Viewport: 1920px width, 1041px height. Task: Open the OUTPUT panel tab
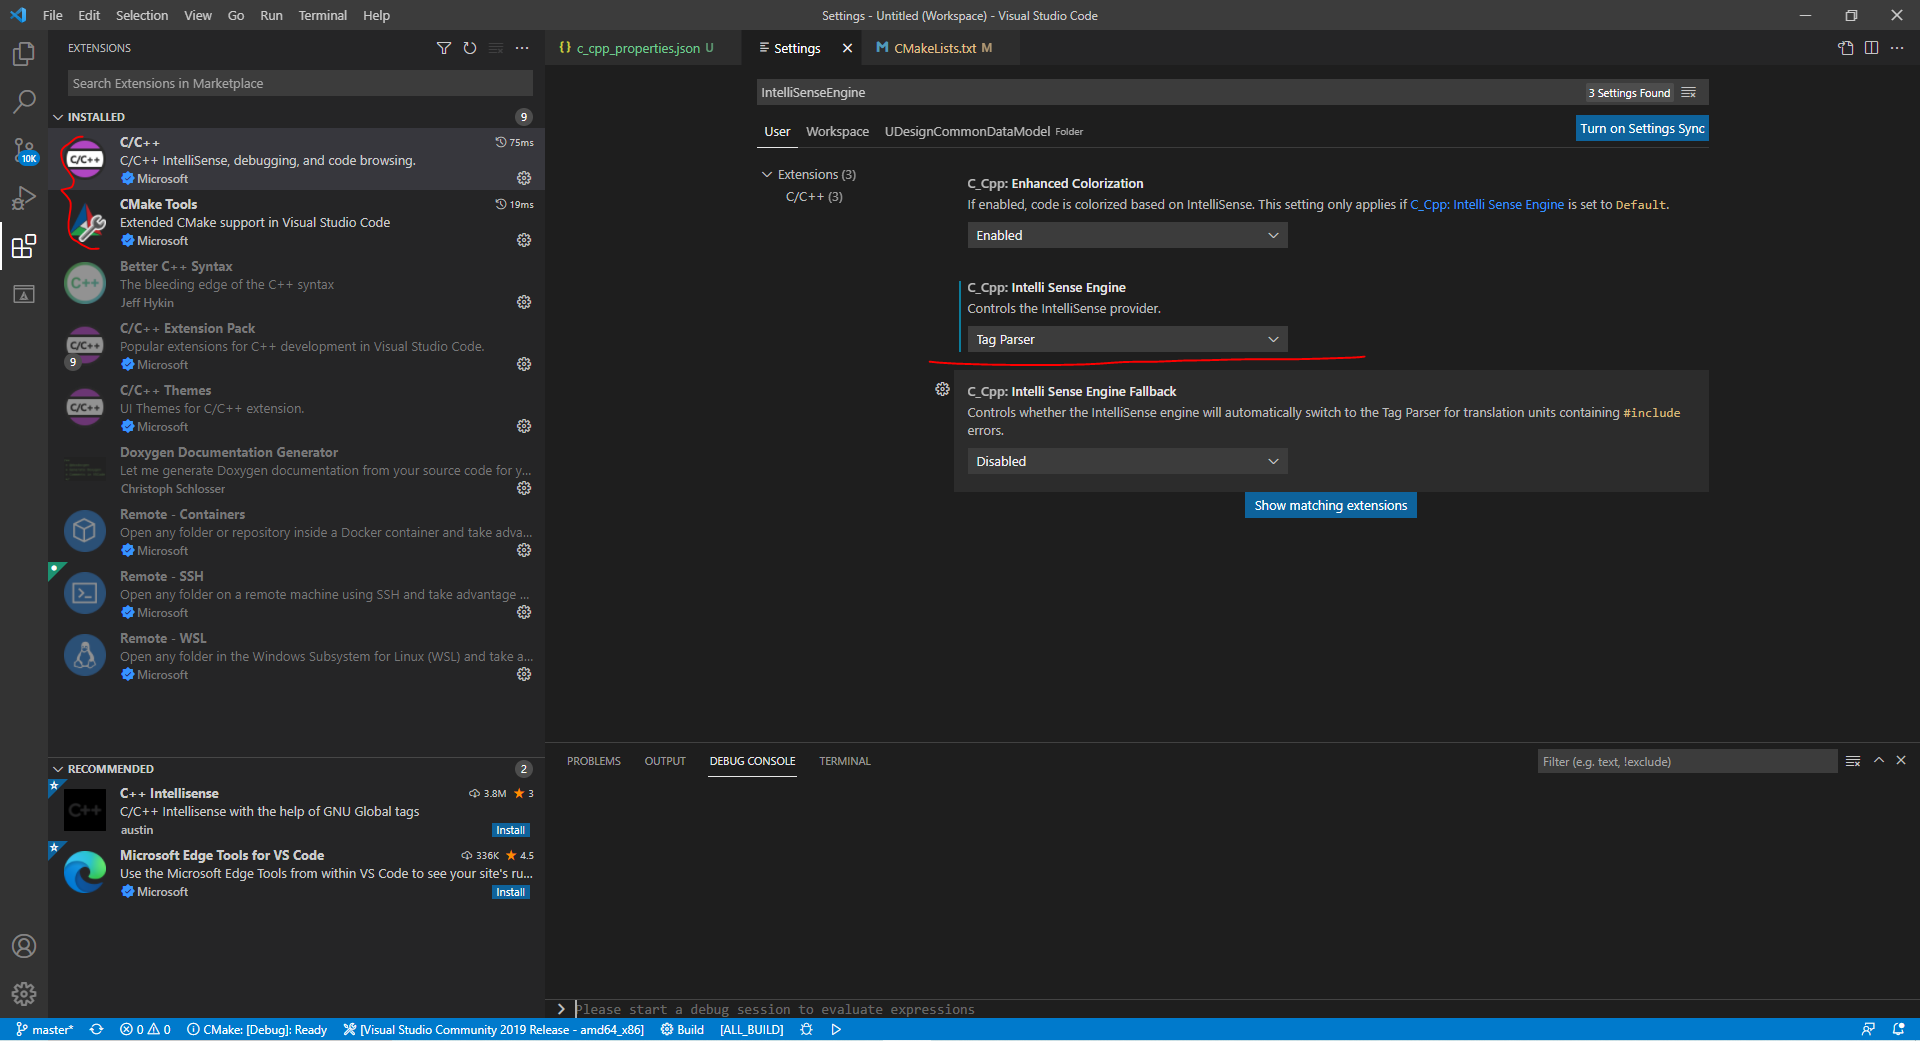click(x=665, y=761)
